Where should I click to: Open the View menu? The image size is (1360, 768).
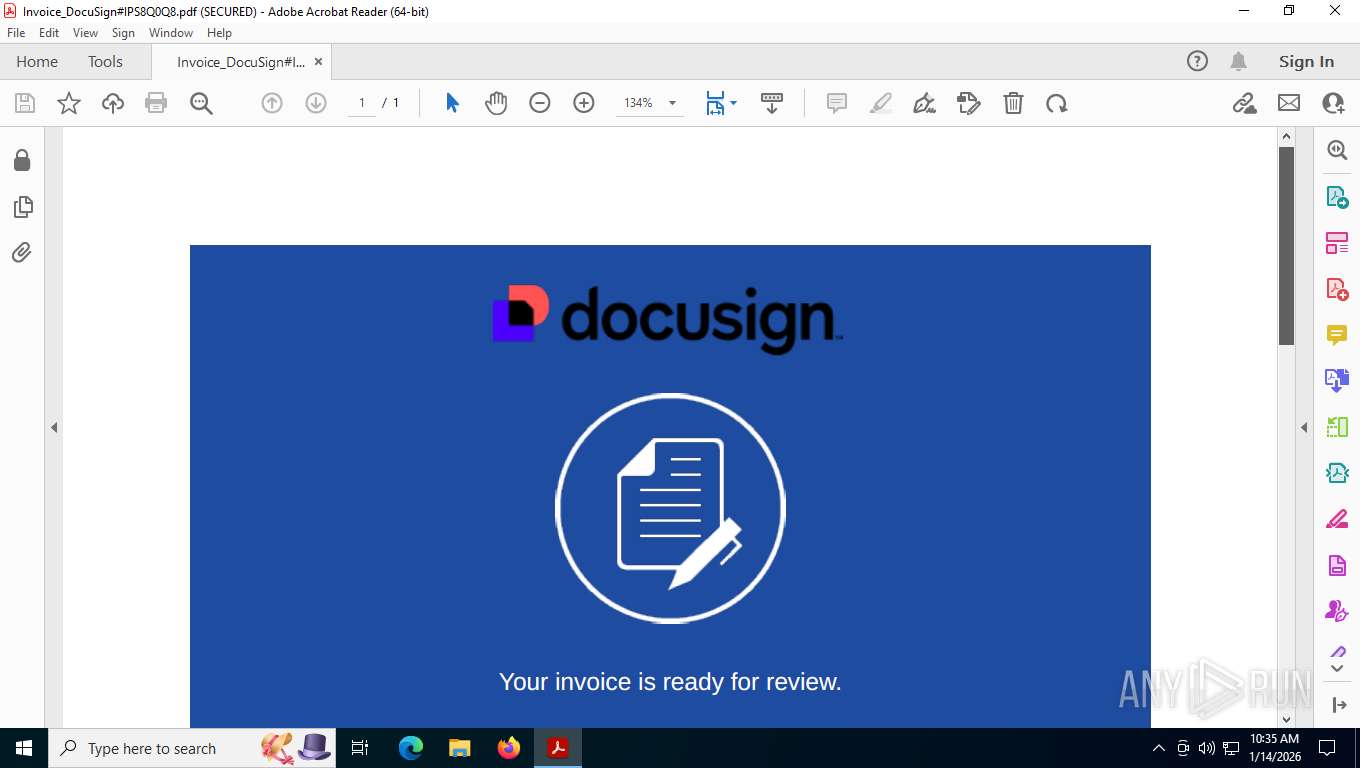pos(86,33)
